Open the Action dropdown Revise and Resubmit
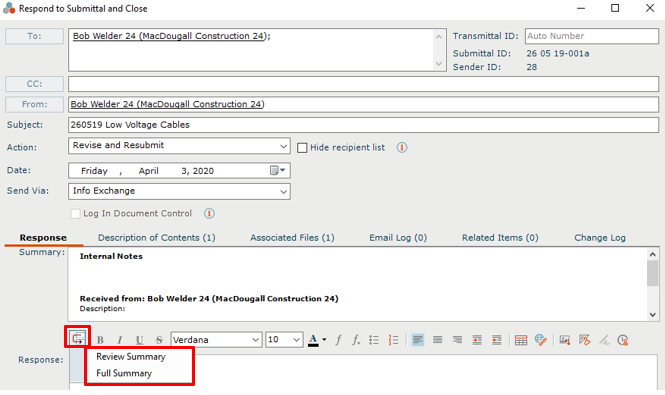Image resolution: width=665 pixels, height=395 pixels. pyautogui.click(x=179, y=146)
